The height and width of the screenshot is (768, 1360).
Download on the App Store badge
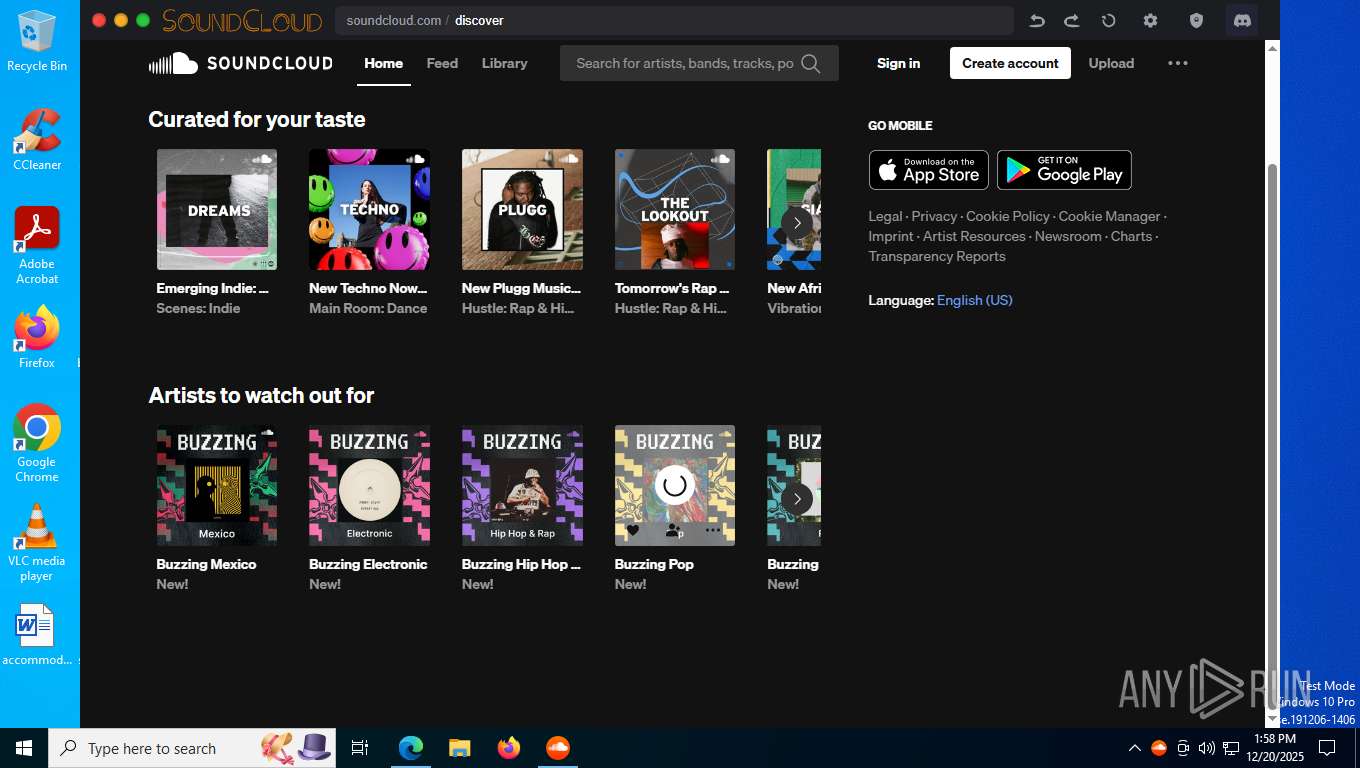point(928,170)
